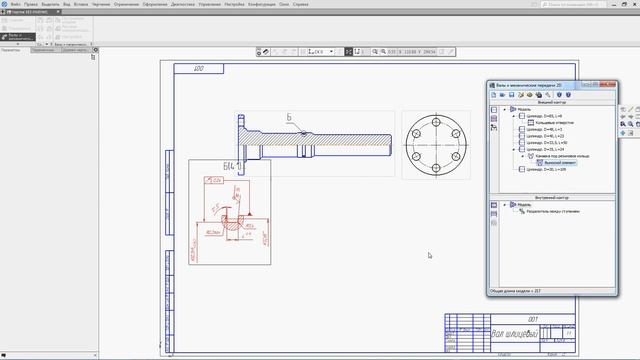The width and height of the screenshot is (640, 360).
Task: Click blue diamond icon in right floating toolbar
Action: 623,133
